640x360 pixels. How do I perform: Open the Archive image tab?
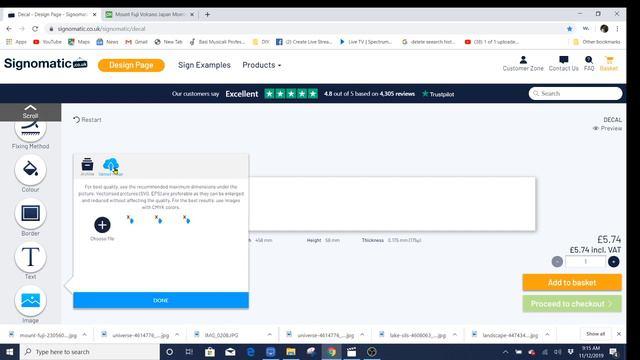pos(87,166)
